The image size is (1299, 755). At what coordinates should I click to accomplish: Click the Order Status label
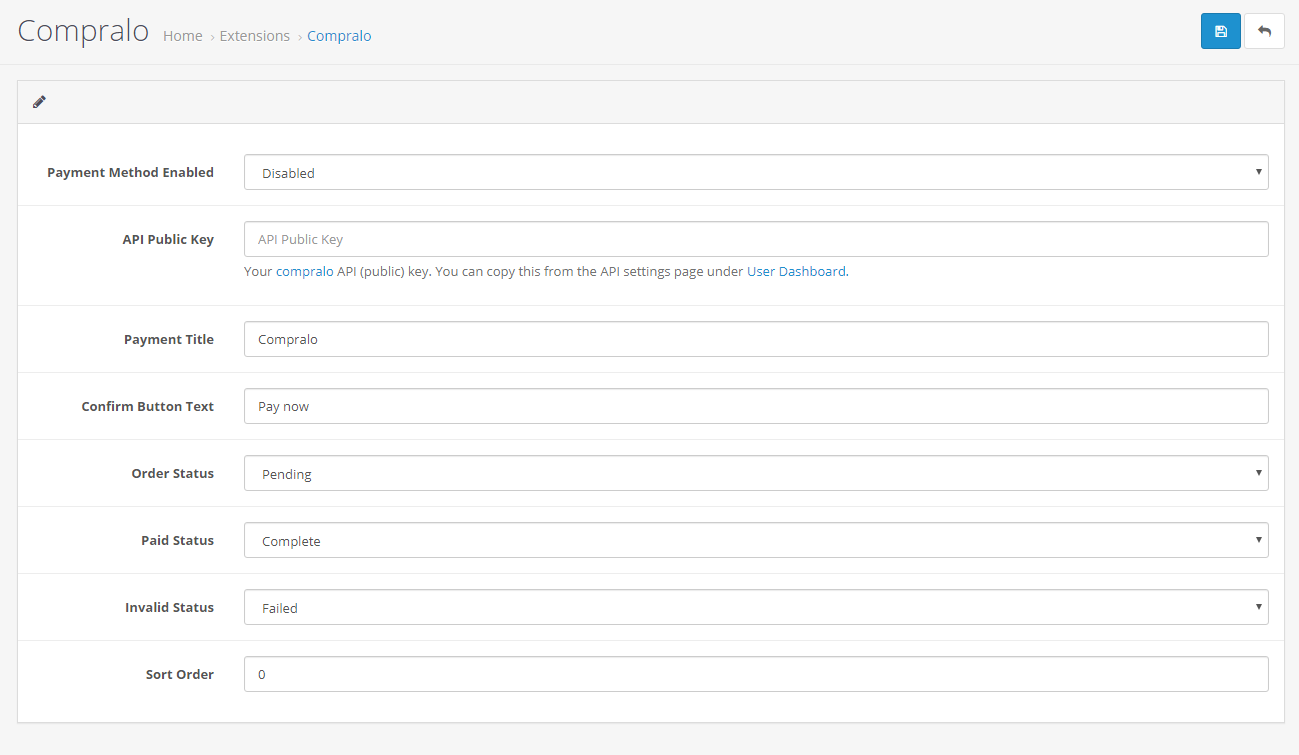173,473
